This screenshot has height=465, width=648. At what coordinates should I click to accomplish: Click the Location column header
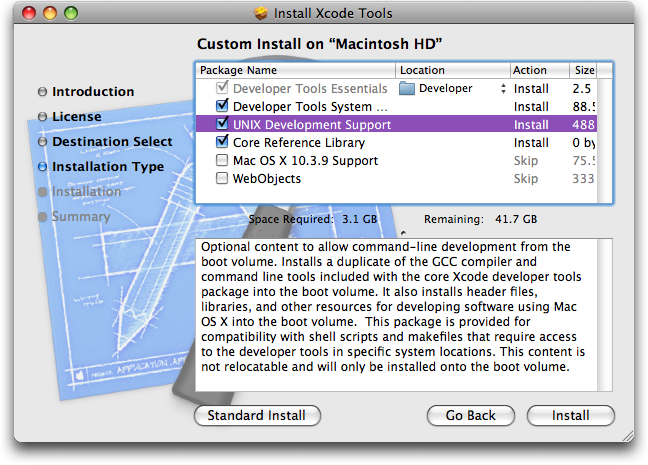(453, 70)
